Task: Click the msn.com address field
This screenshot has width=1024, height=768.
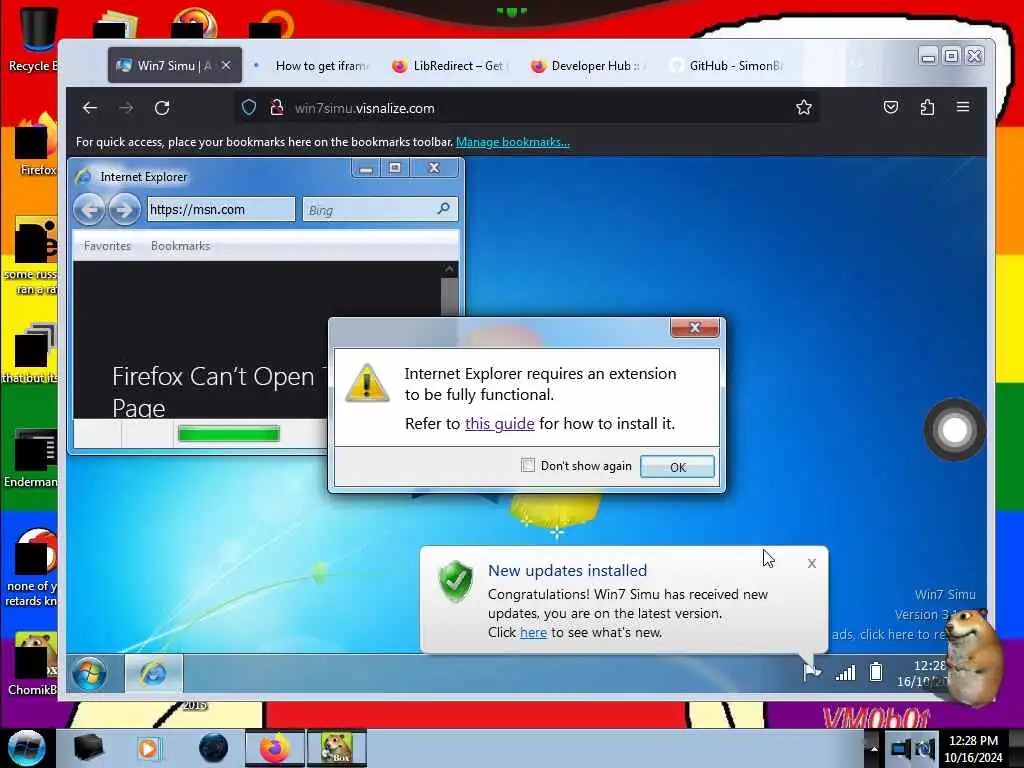Action: 221,209
